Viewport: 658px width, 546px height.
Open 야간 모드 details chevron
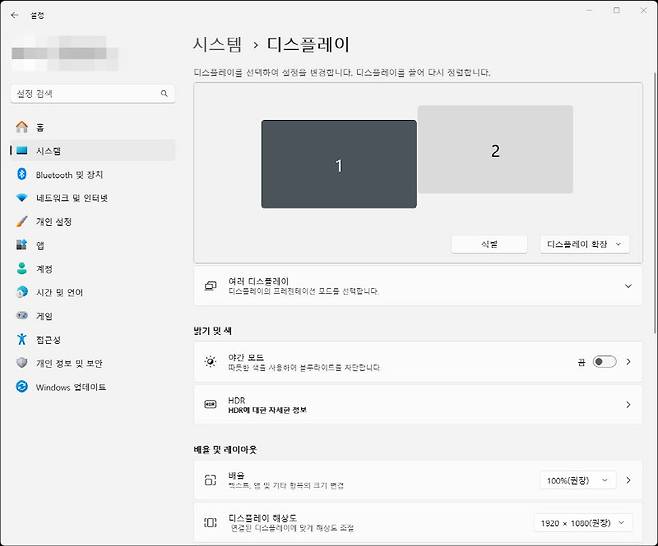[628, 362]
